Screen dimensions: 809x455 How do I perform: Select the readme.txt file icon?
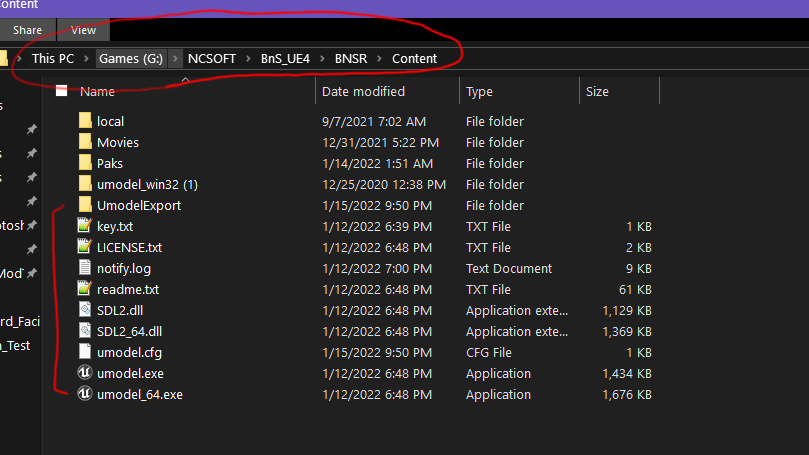coord(85,288)
